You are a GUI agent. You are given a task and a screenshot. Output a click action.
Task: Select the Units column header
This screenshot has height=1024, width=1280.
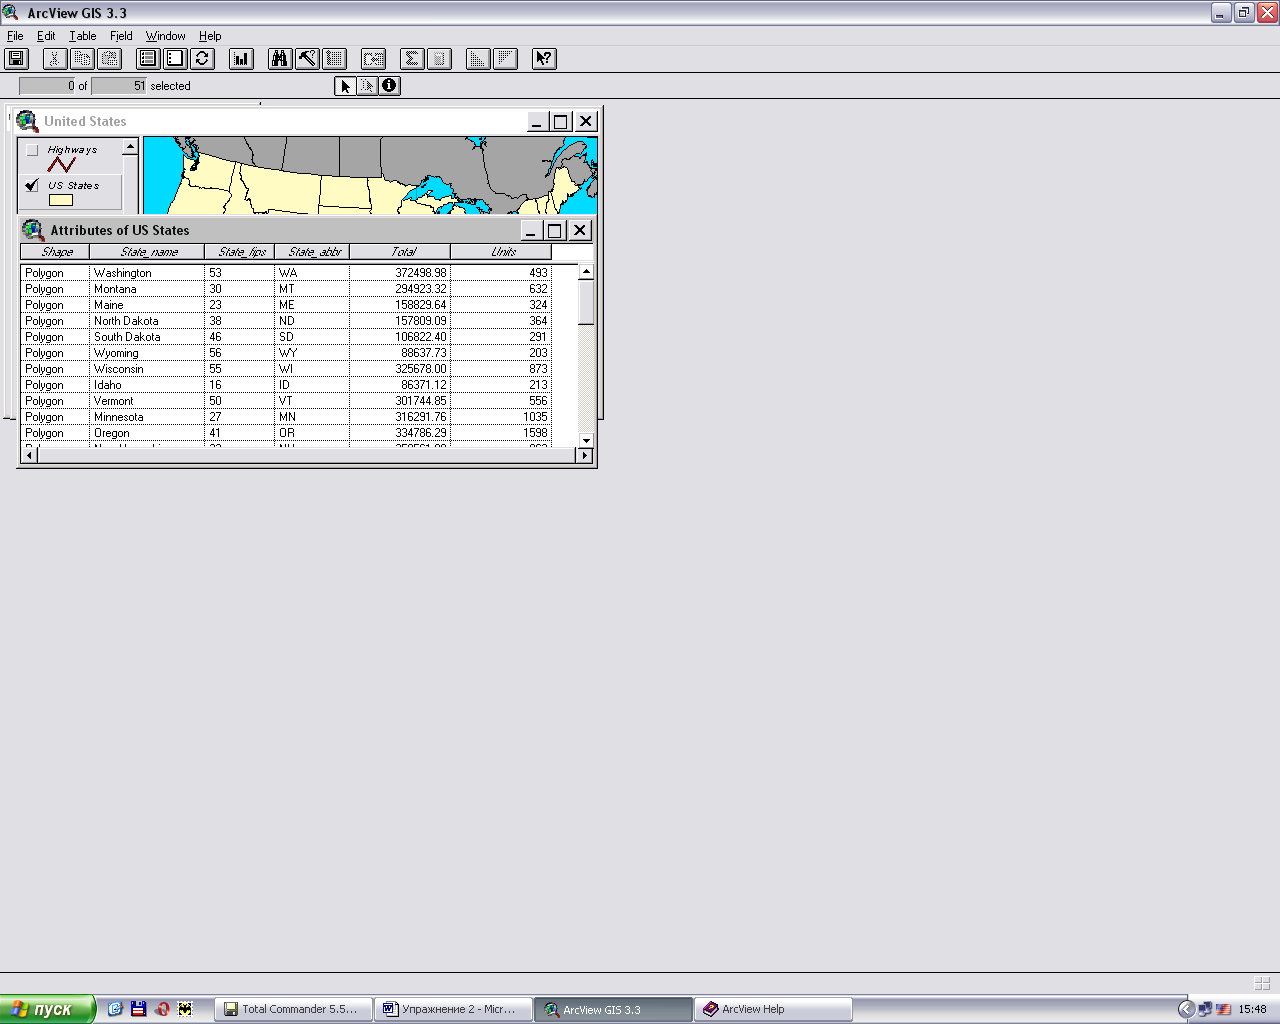[501, 252]
